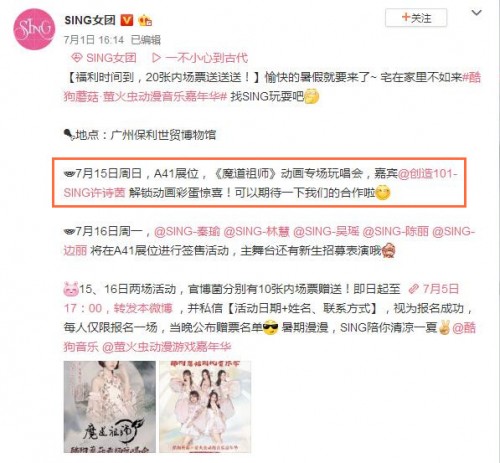Open the SING女团 super topic tag
500x463 pixels.
click(x=104, y=58)
